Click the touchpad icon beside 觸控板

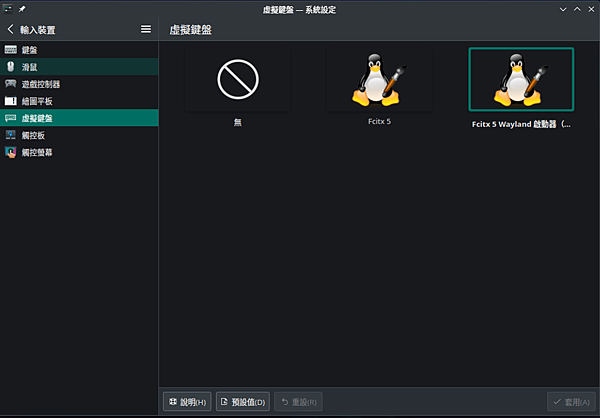pyautogui.click(x=10, y=135)
